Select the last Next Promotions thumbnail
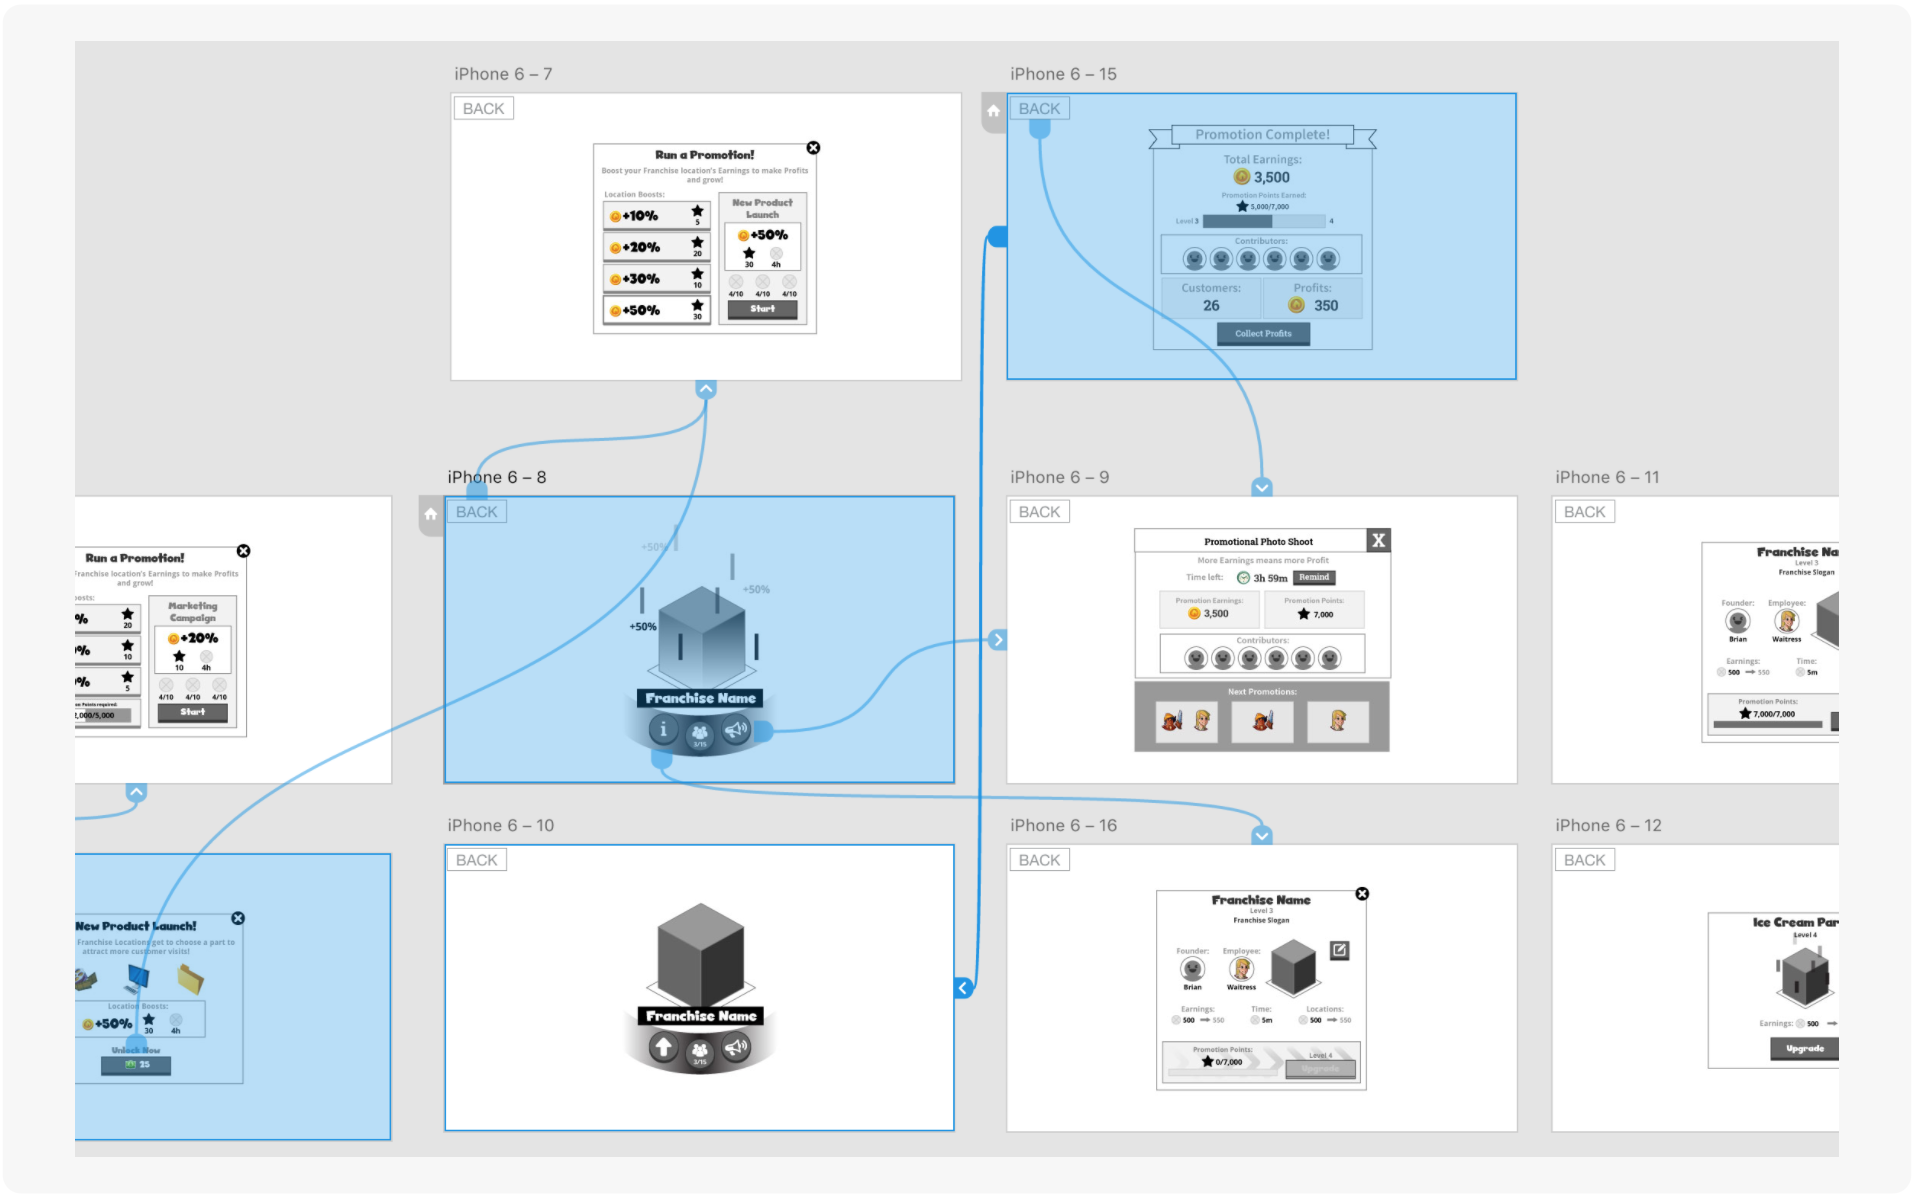 coord(1338,721)
